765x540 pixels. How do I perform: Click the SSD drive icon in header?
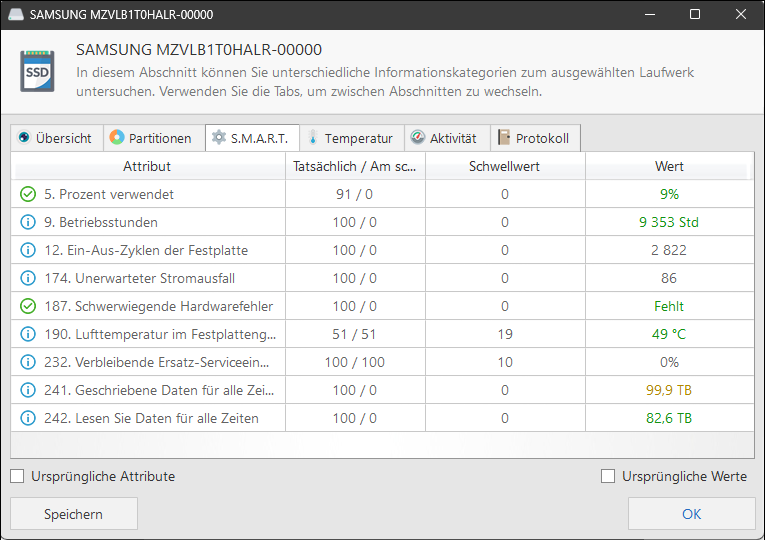(38, 69)
